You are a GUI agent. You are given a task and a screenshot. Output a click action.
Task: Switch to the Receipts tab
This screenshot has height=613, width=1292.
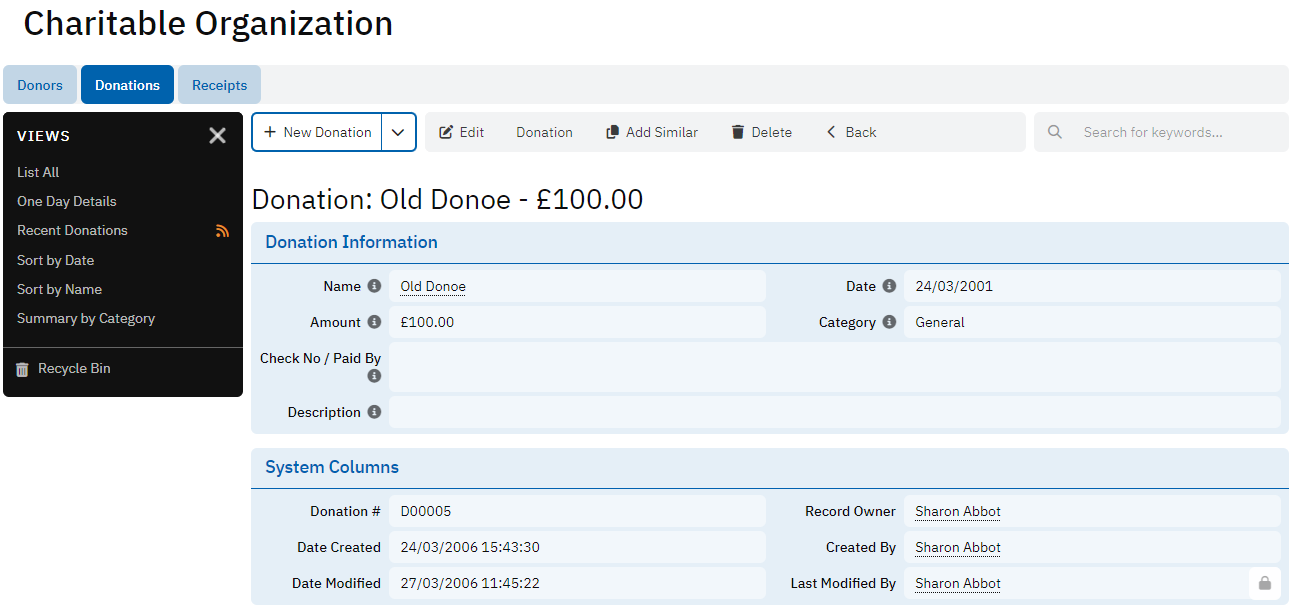coord(219,85)
